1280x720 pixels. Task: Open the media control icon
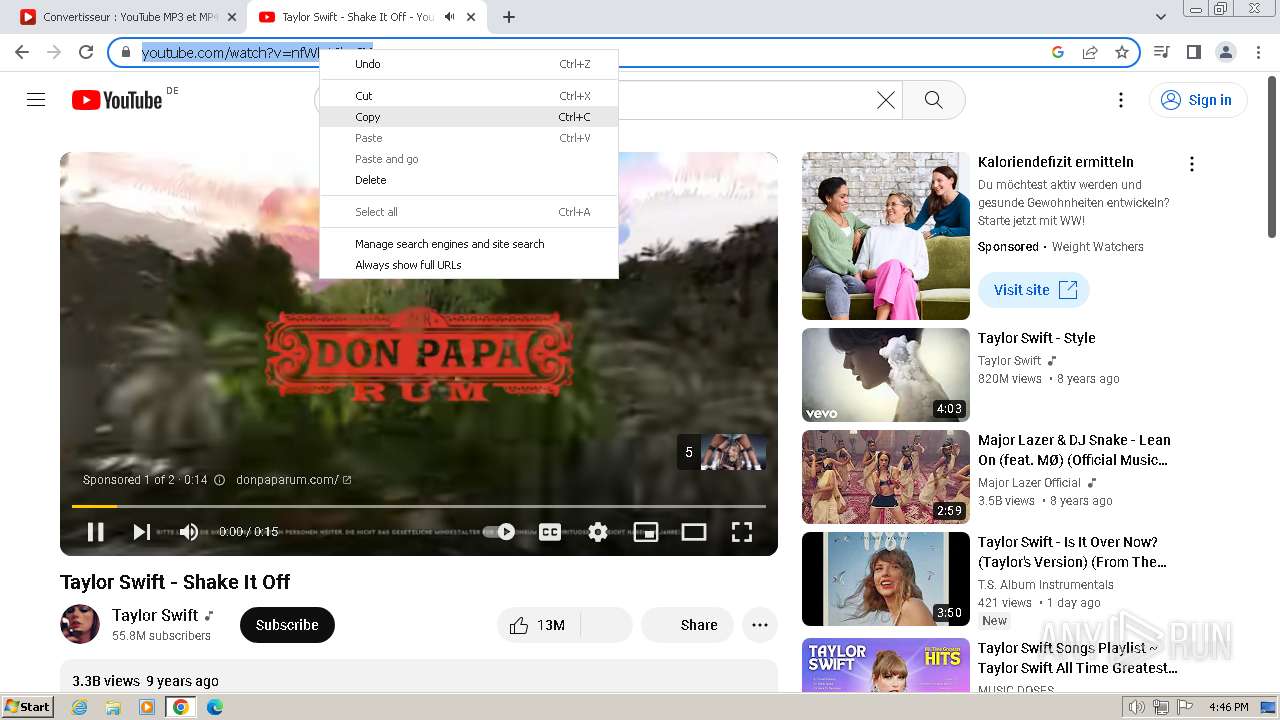point(1162,52)
